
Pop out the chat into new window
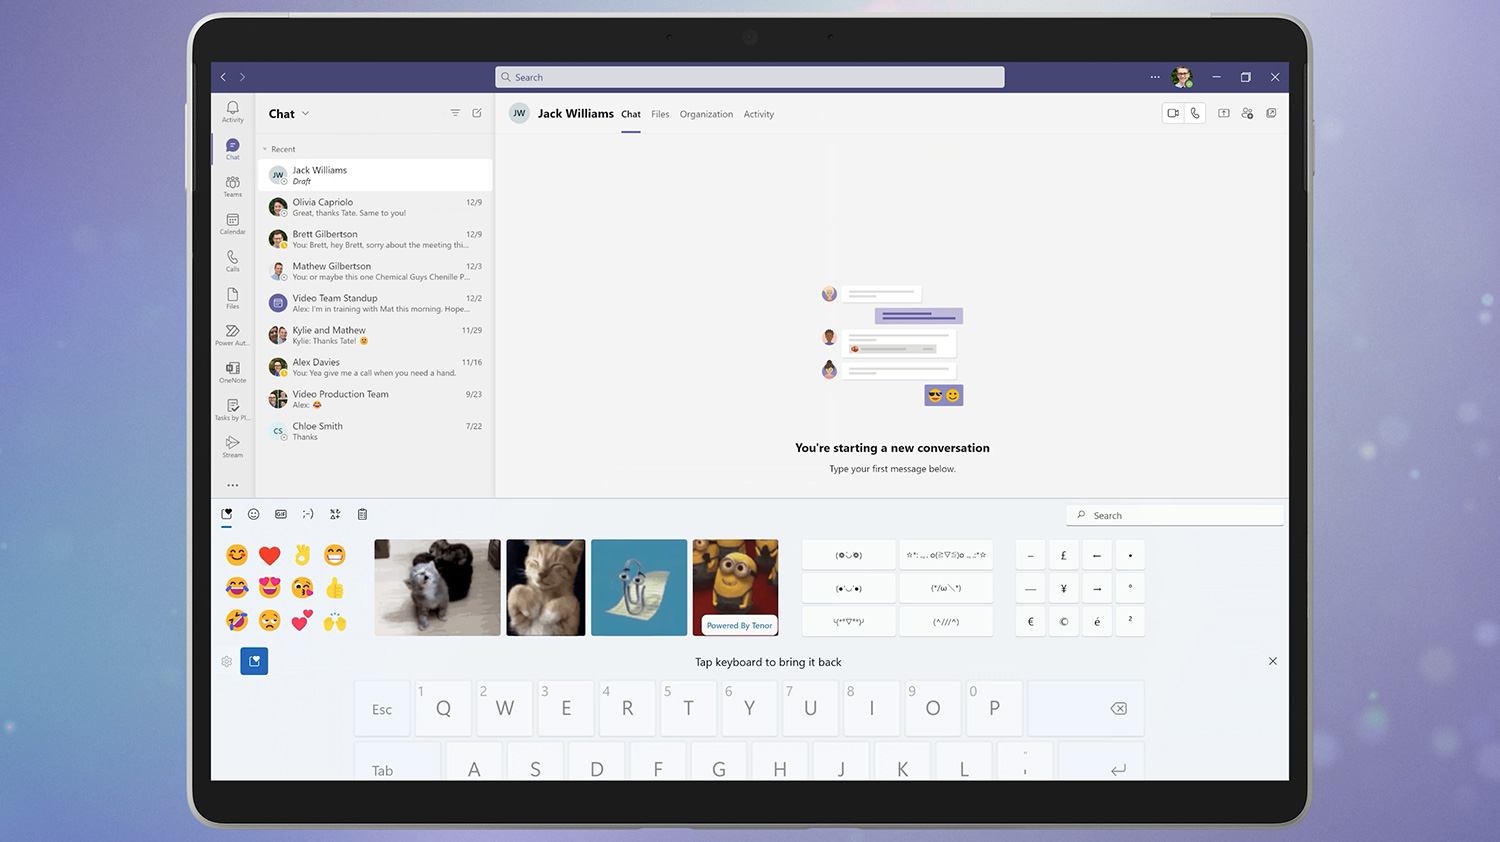click(1271, 114)
